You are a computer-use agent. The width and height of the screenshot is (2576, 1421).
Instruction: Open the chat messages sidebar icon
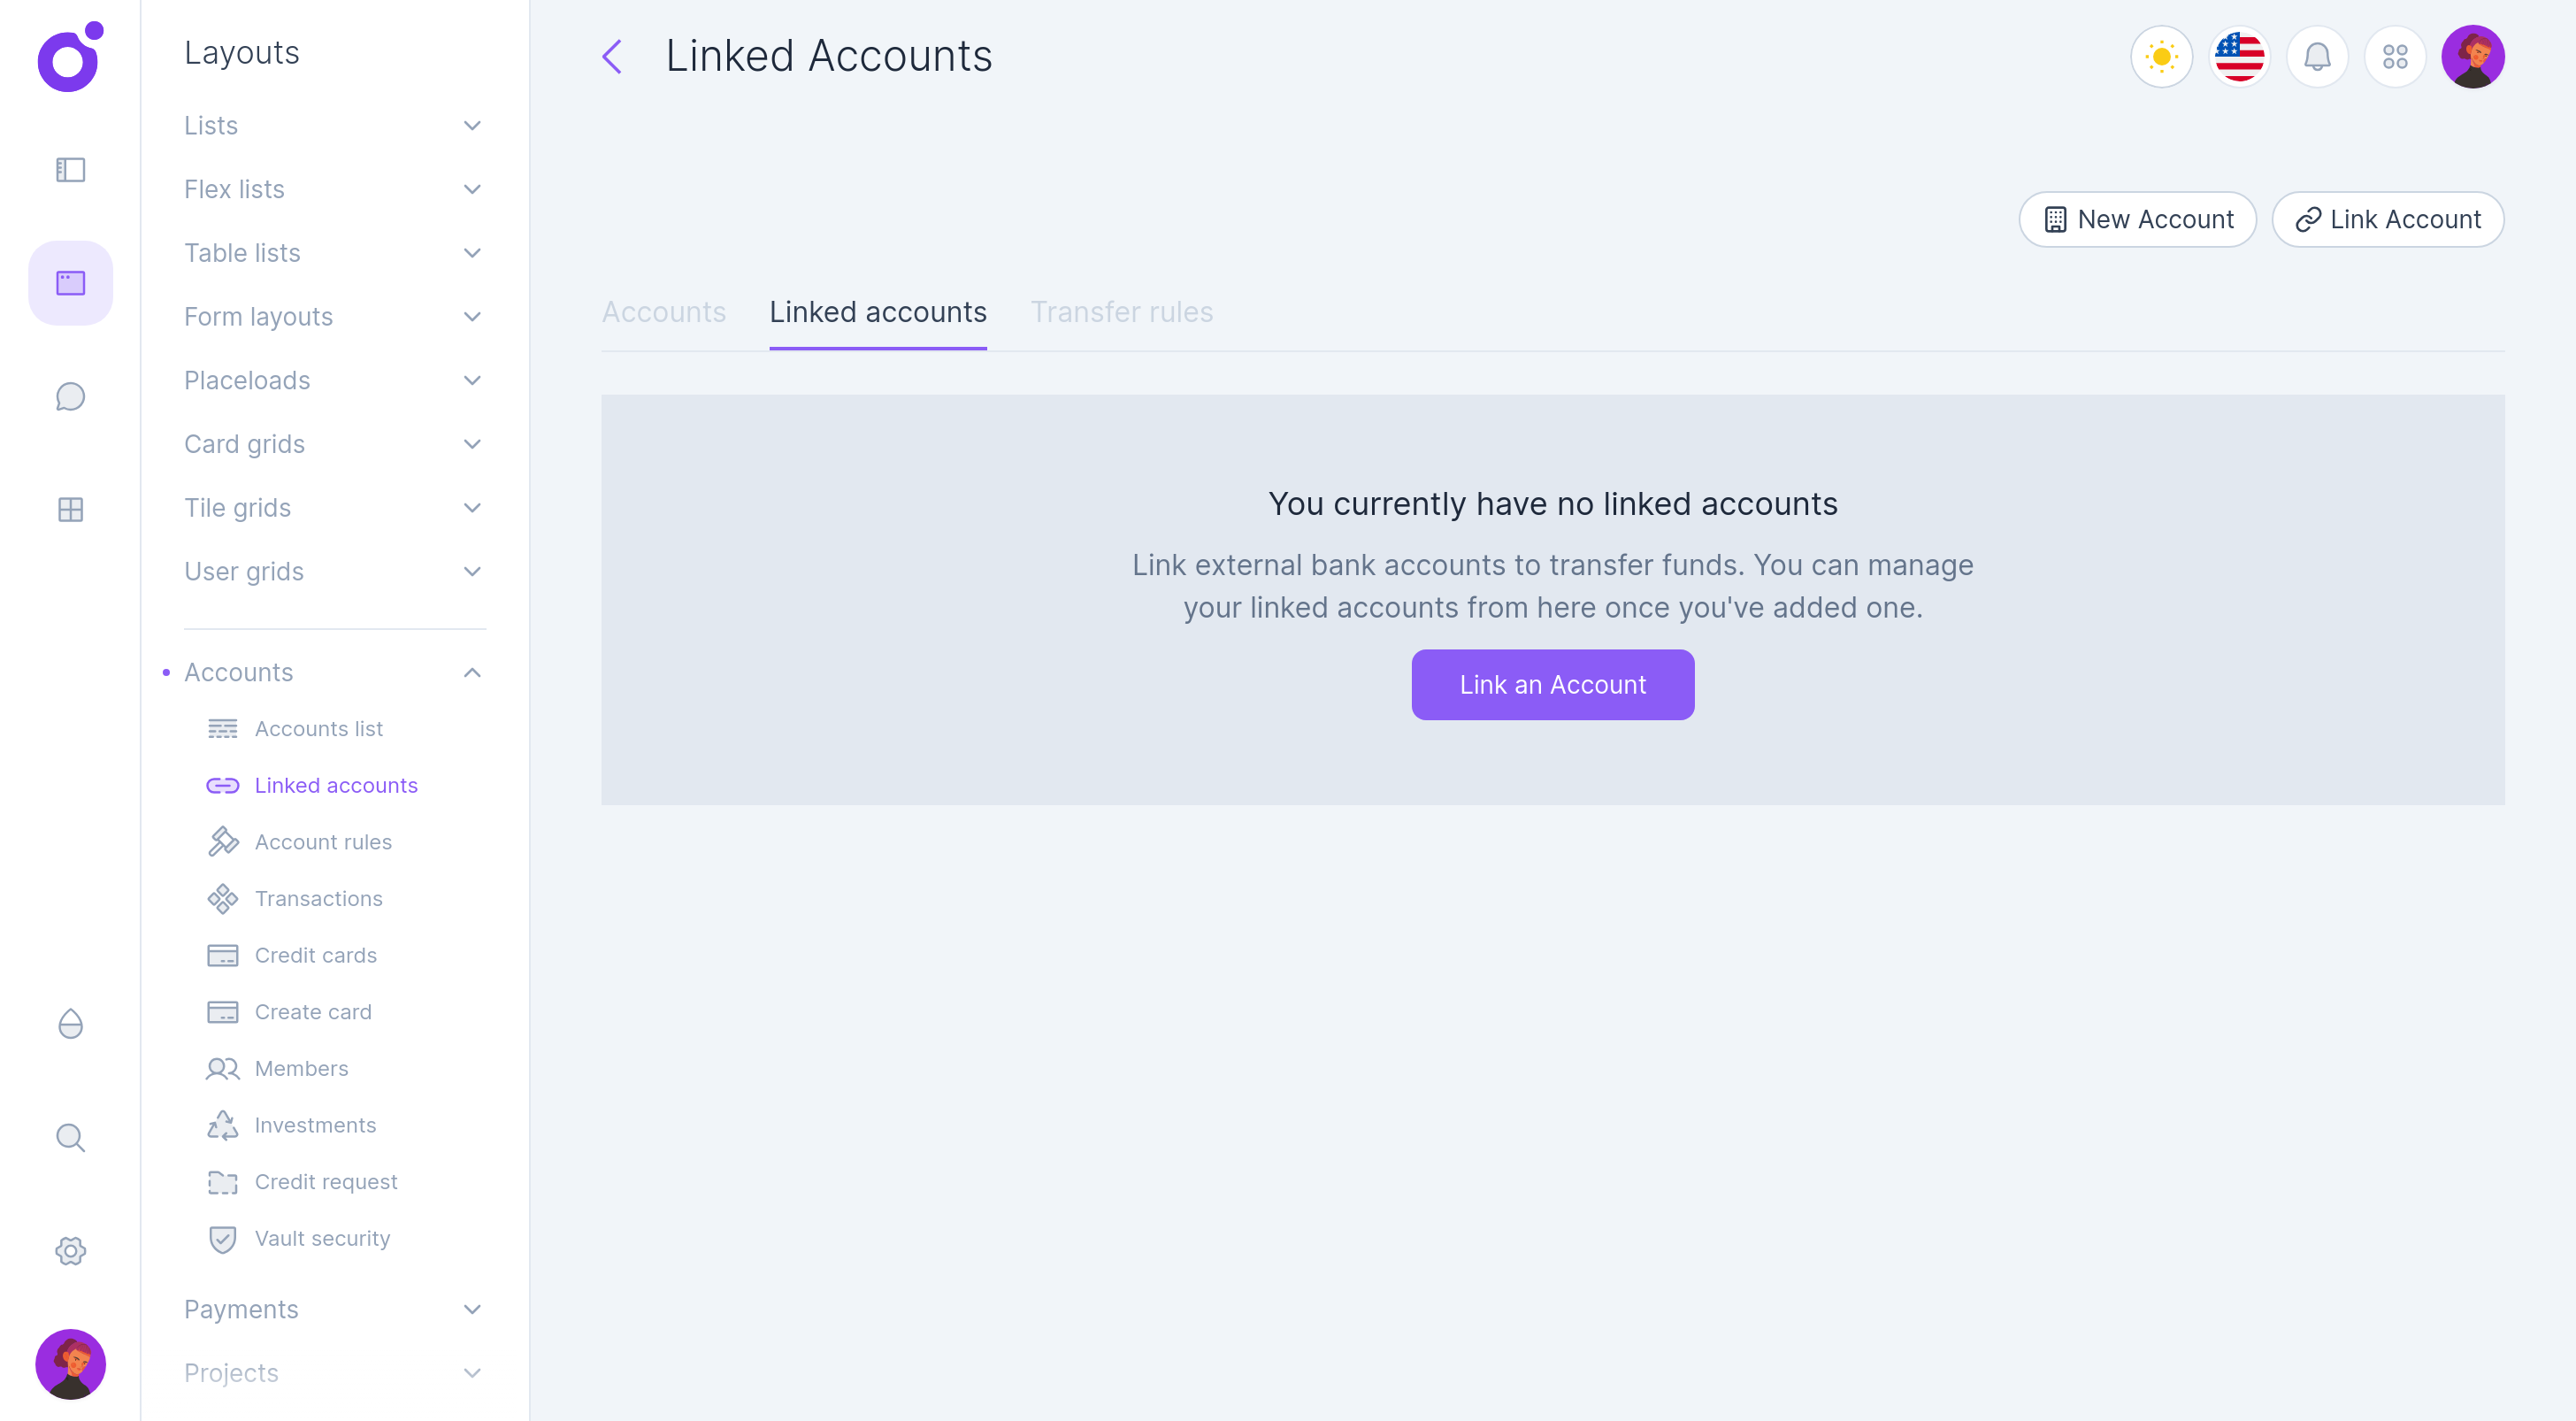(70, 396)
